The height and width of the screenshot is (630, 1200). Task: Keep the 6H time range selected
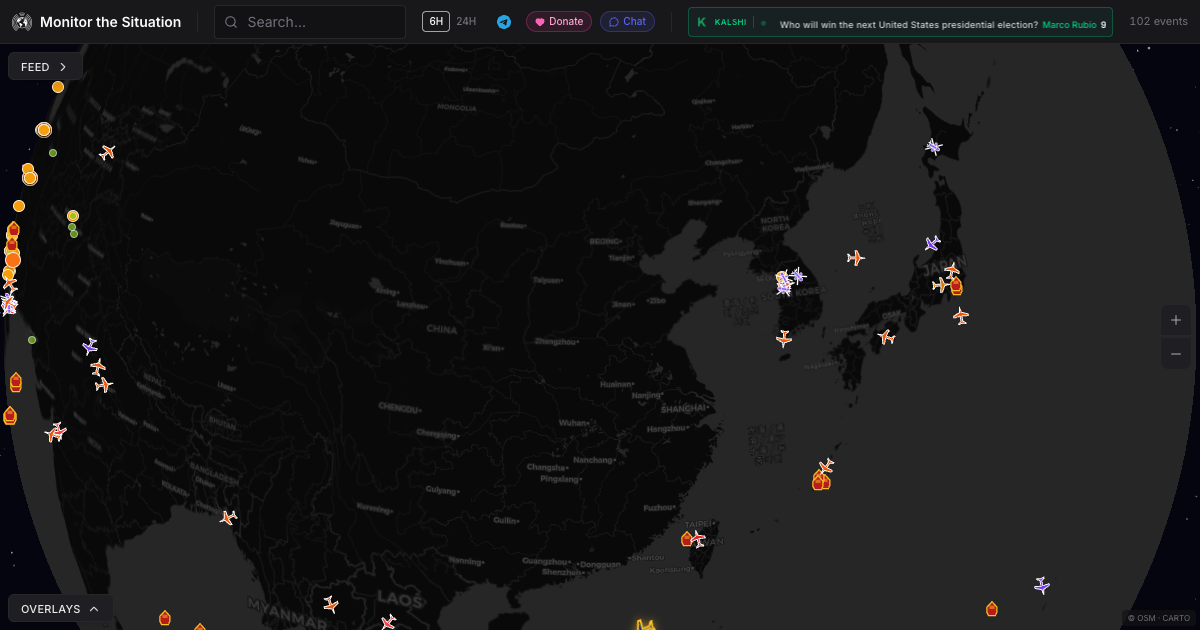tap(435, 21)
